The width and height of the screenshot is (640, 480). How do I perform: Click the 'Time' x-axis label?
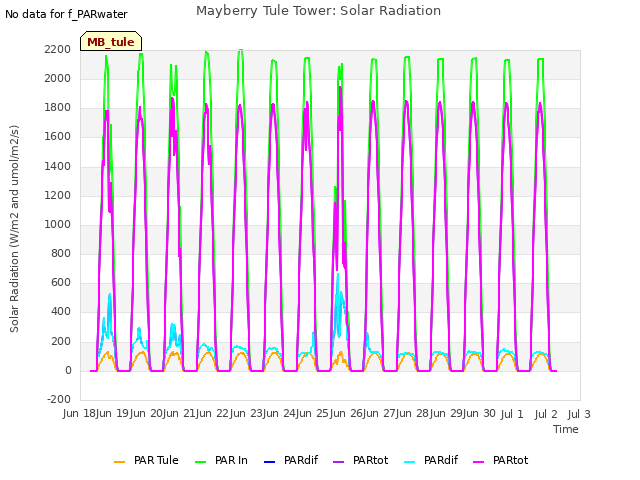pos(566,429)
